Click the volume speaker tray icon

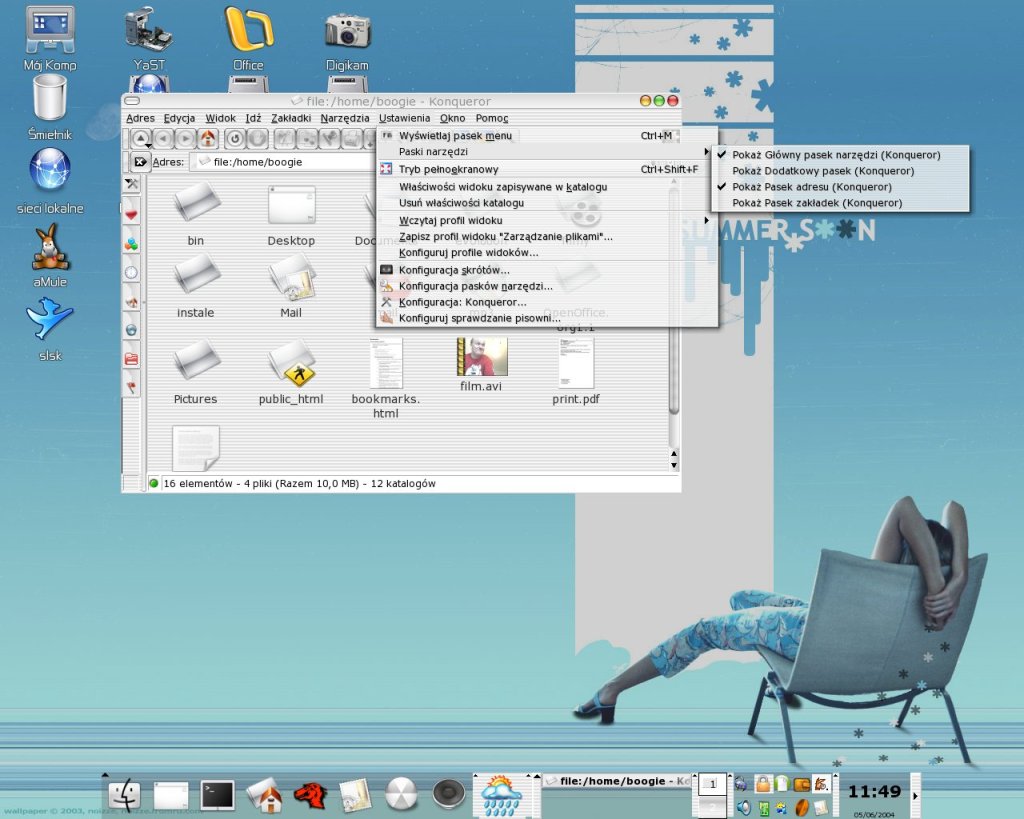tap(744, 808)
